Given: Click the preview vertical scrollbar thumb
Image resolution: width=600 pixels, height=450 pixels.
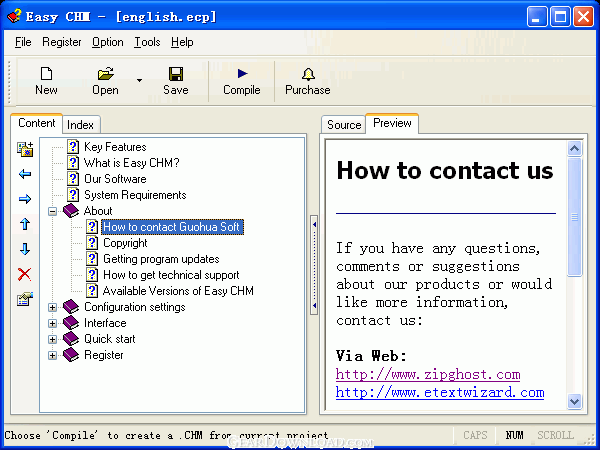Looking at the screenshot, I should (574, 217).
